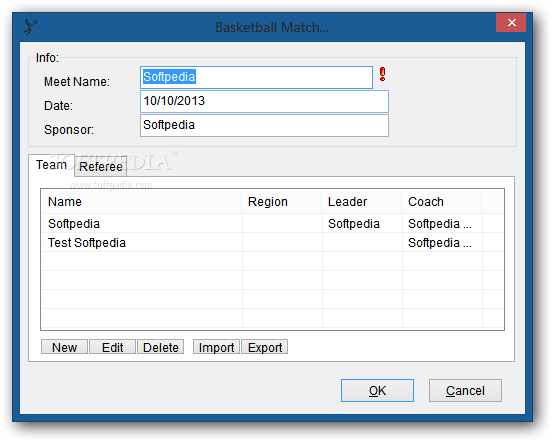This screenshot has width=553, height=442.
Task: Click the red exclamation warning icon
Action: [x=382, y=74]
